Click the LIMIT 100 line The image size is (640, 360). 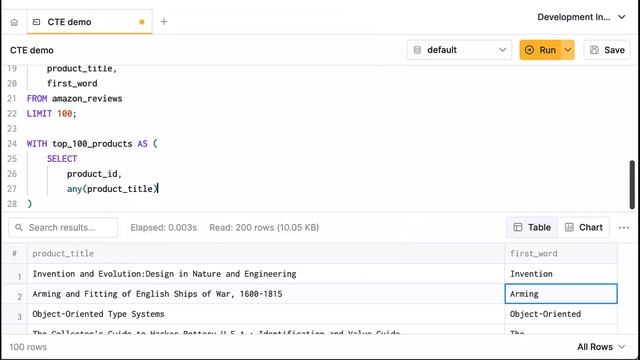tap(51, 113)
